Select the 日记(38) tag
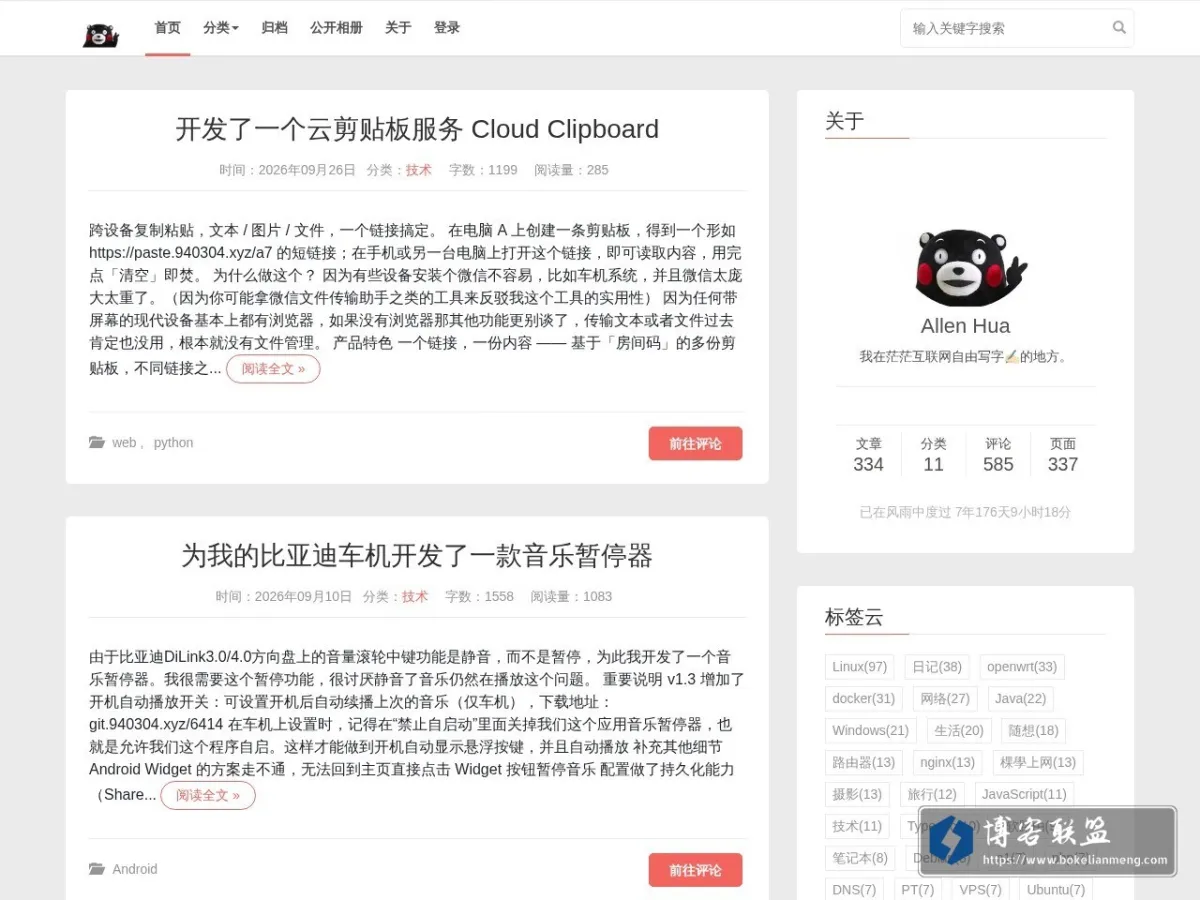 point(937,667)
